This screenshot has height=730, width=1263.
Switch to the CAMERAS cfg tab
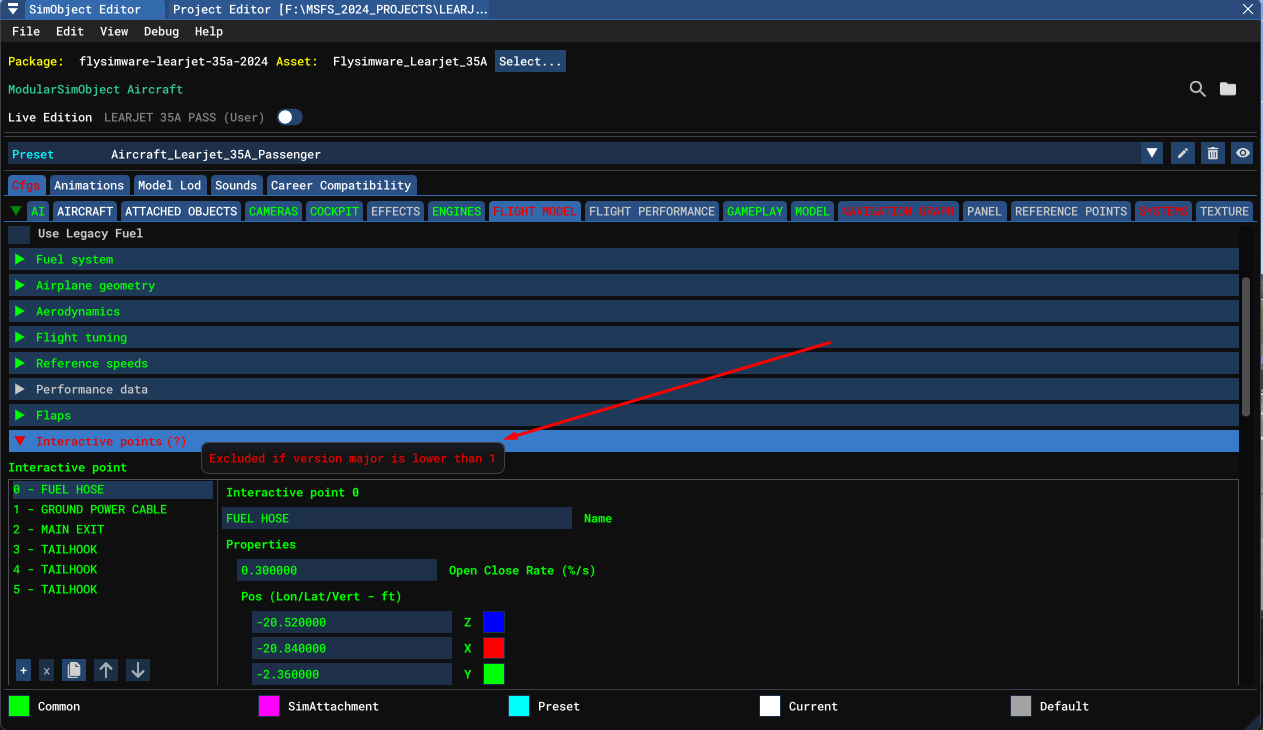(274, 211)
